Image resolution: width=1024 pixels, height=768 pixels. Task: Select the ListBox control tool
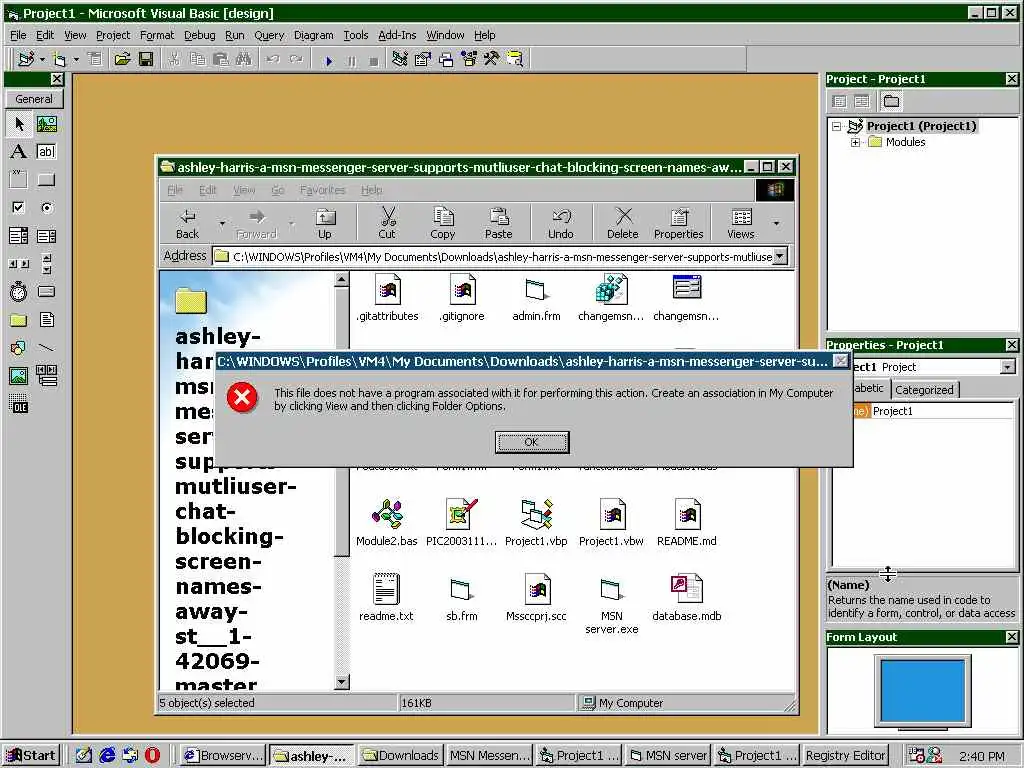click(x=46, y=236)
